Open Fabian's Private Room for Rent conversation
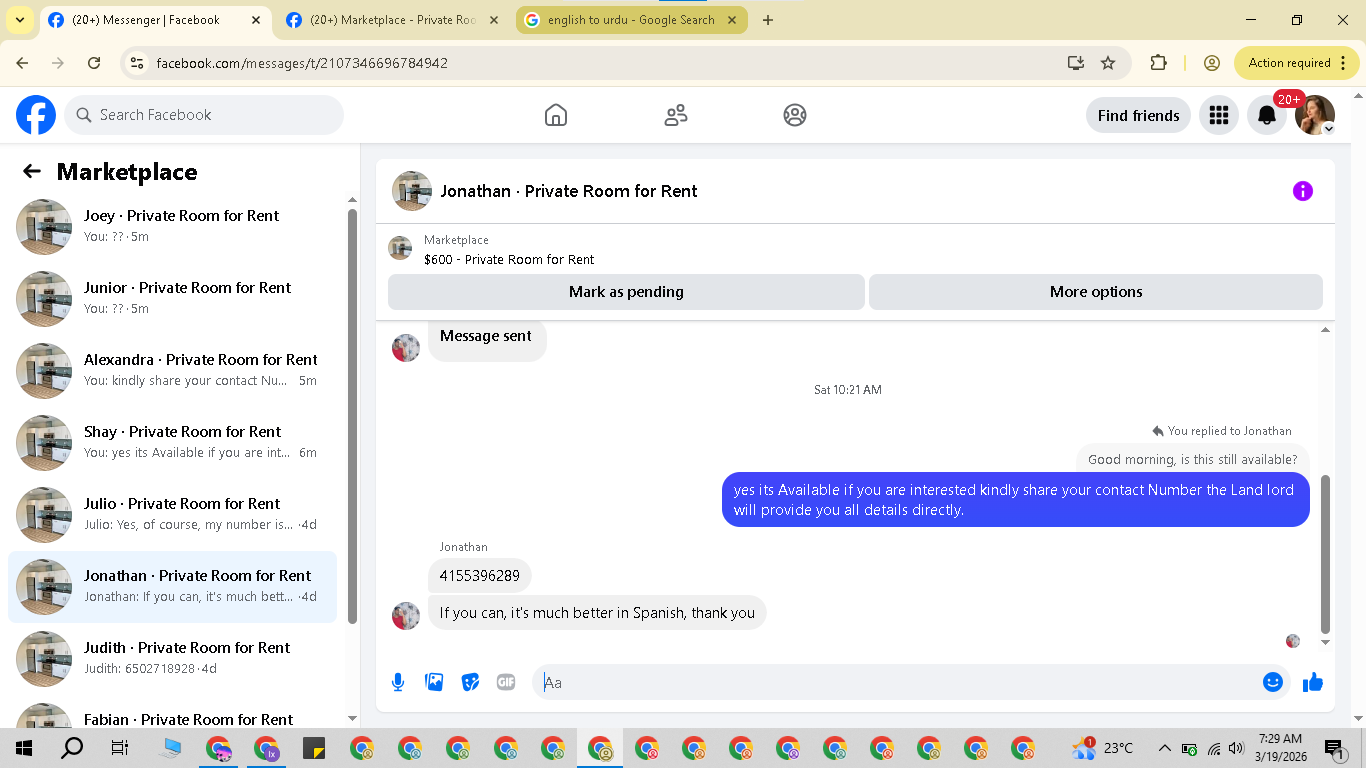 (x=172, y=711)
